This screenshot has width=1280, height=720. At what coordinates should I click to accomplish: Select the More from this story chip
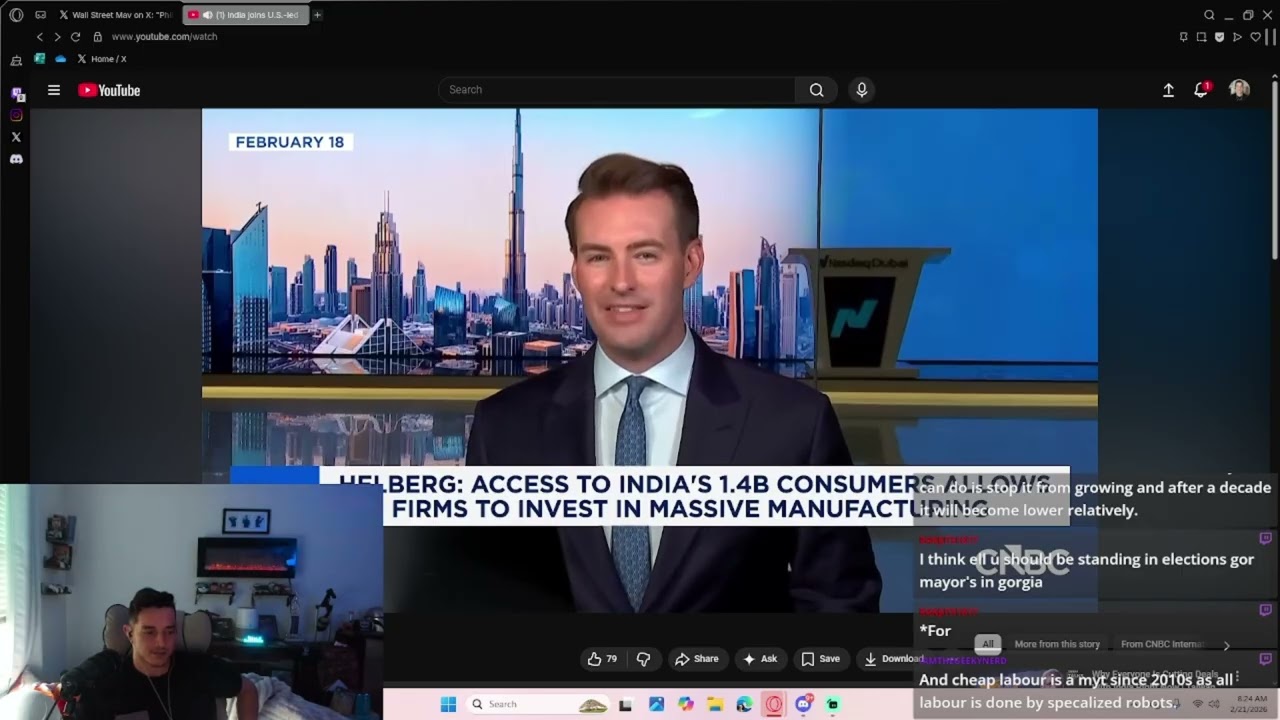coord(1057,644)
